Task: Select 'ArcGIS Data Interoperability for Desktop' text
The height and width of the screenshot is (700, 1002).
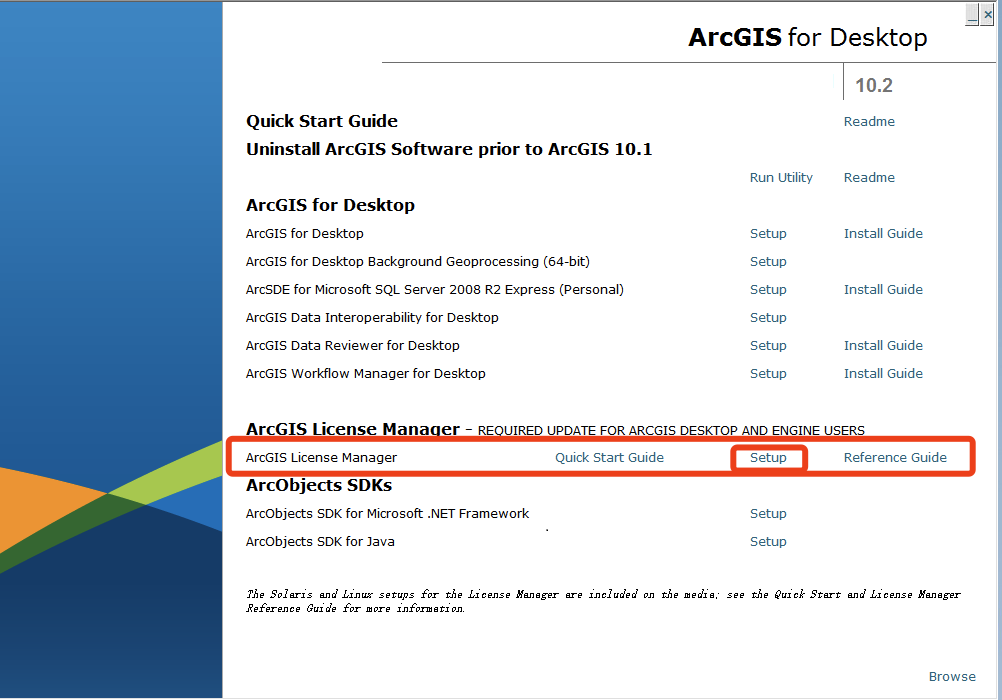Action: coord(372,318)
